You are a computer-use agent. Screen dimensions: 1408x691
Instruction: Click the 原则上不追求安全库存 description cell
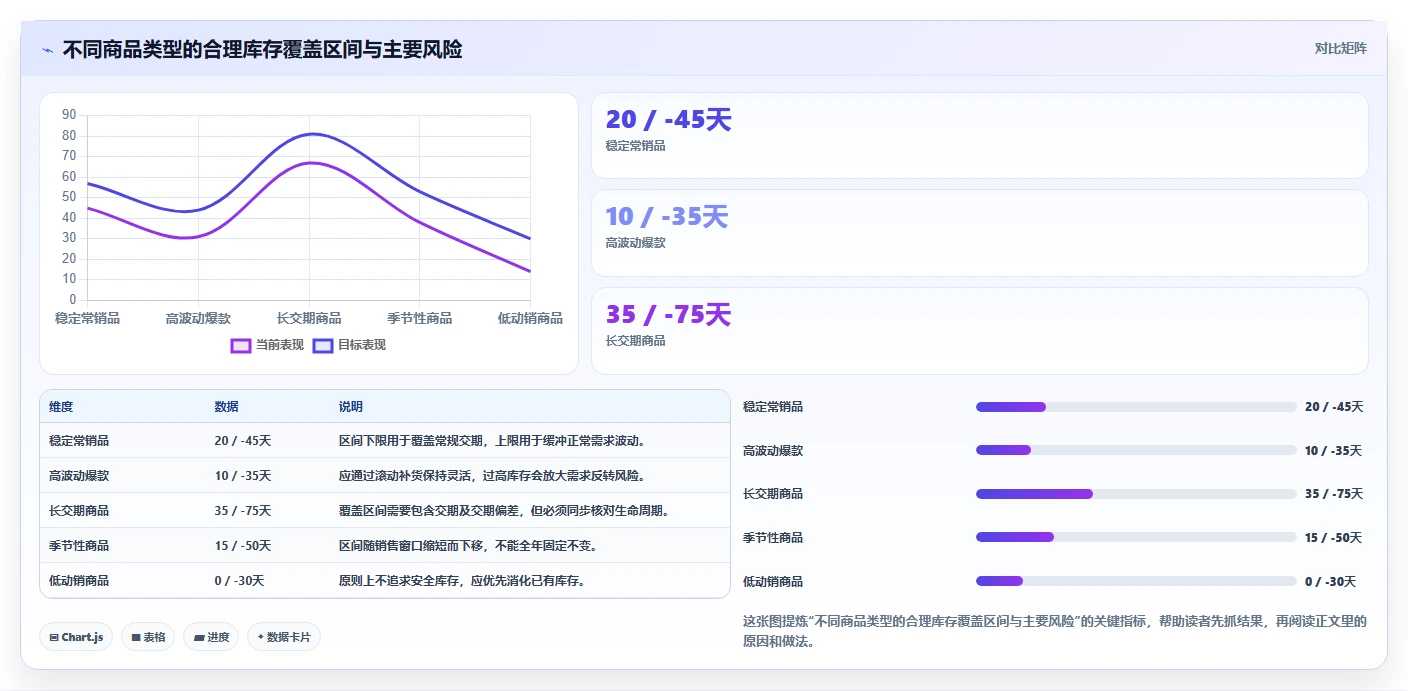click(x=462, y=581)
